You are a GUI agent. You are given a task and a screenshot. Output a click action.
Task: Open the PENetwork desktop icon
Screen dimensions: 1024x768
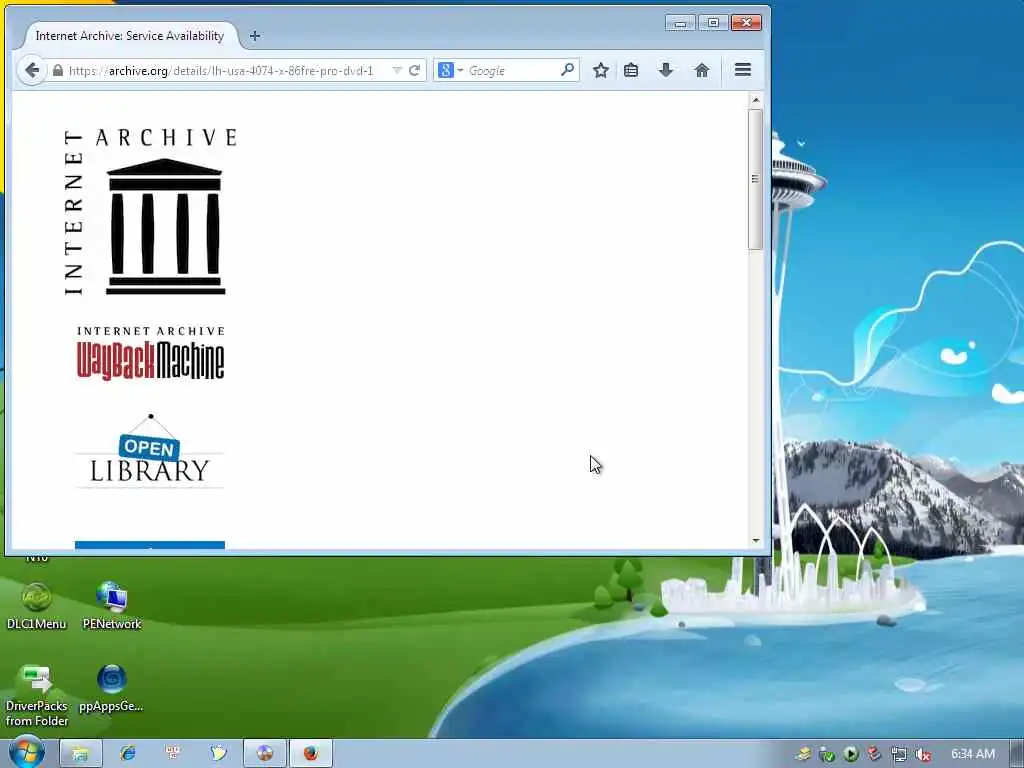point(112,607)
